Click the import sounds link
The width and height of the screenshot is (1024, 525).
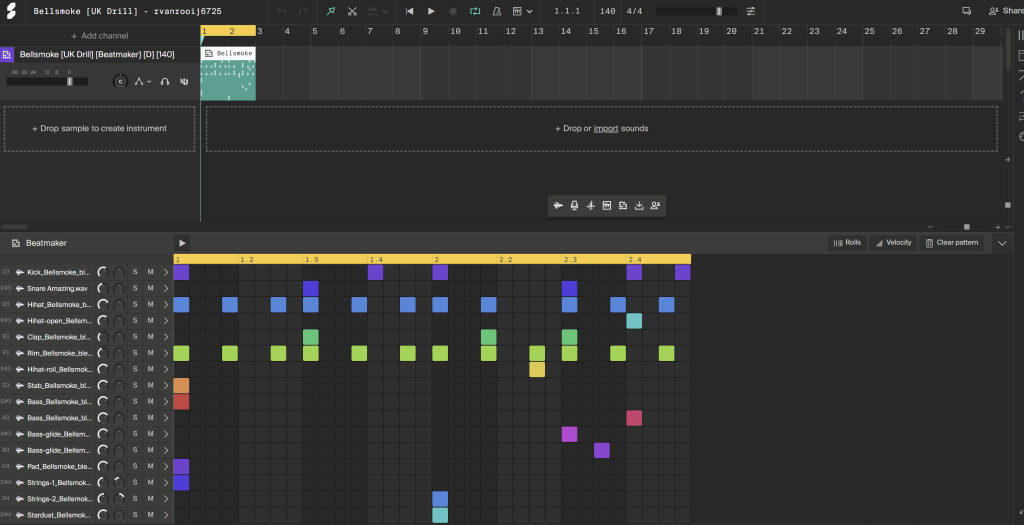click(606, 129)
